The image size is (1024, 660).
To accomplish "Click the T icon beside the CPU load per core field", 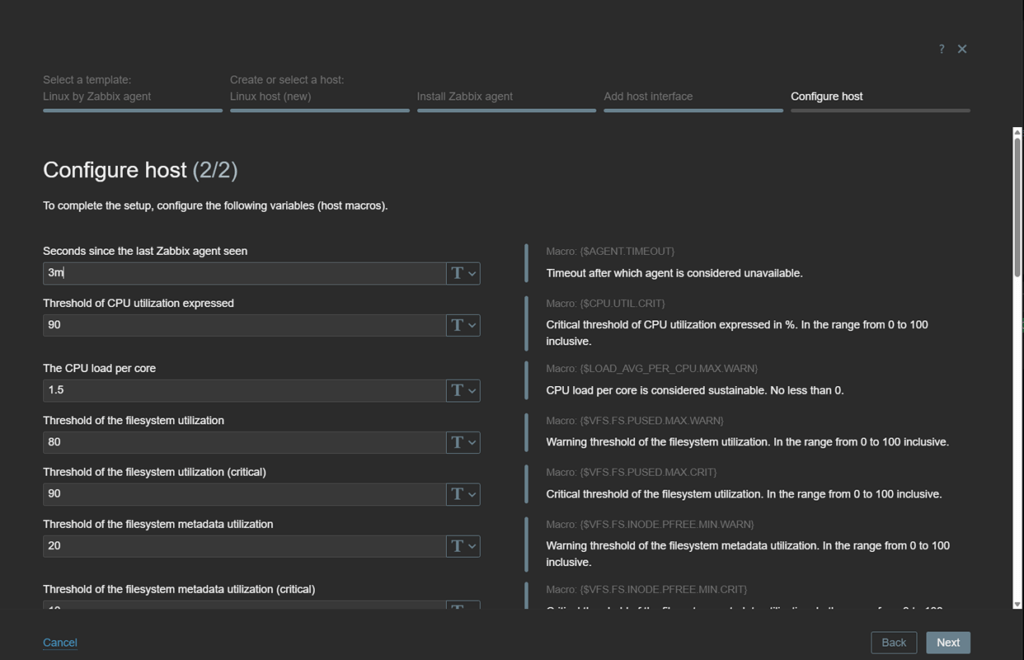I will [457, 390].
